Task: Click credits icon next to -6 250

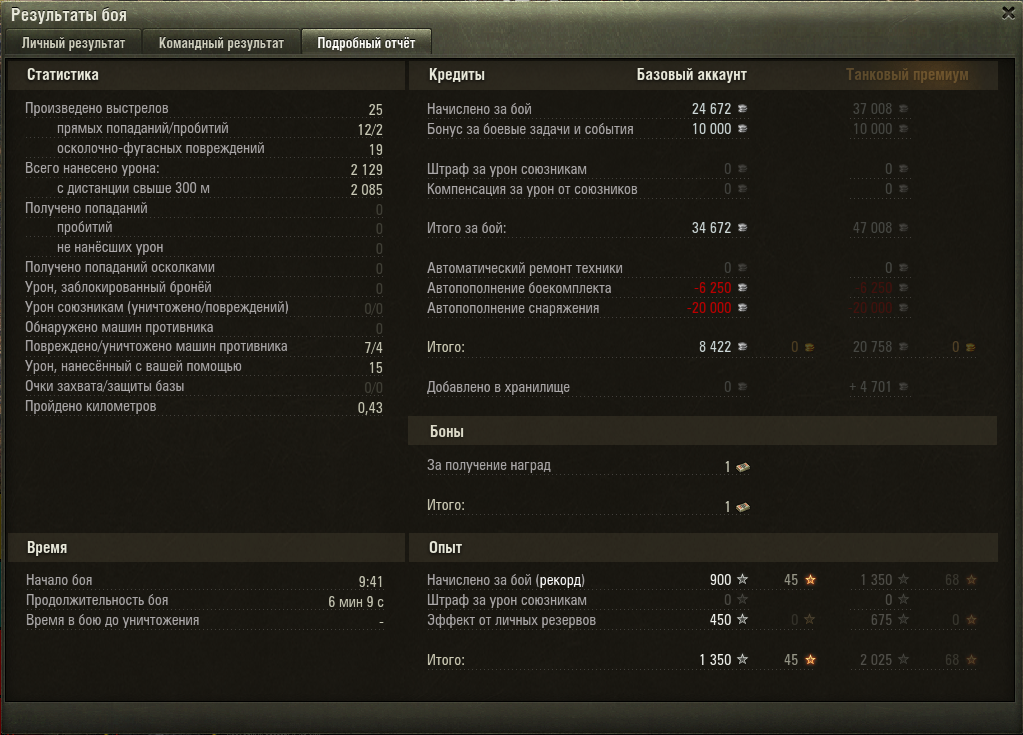Action: 742,288
